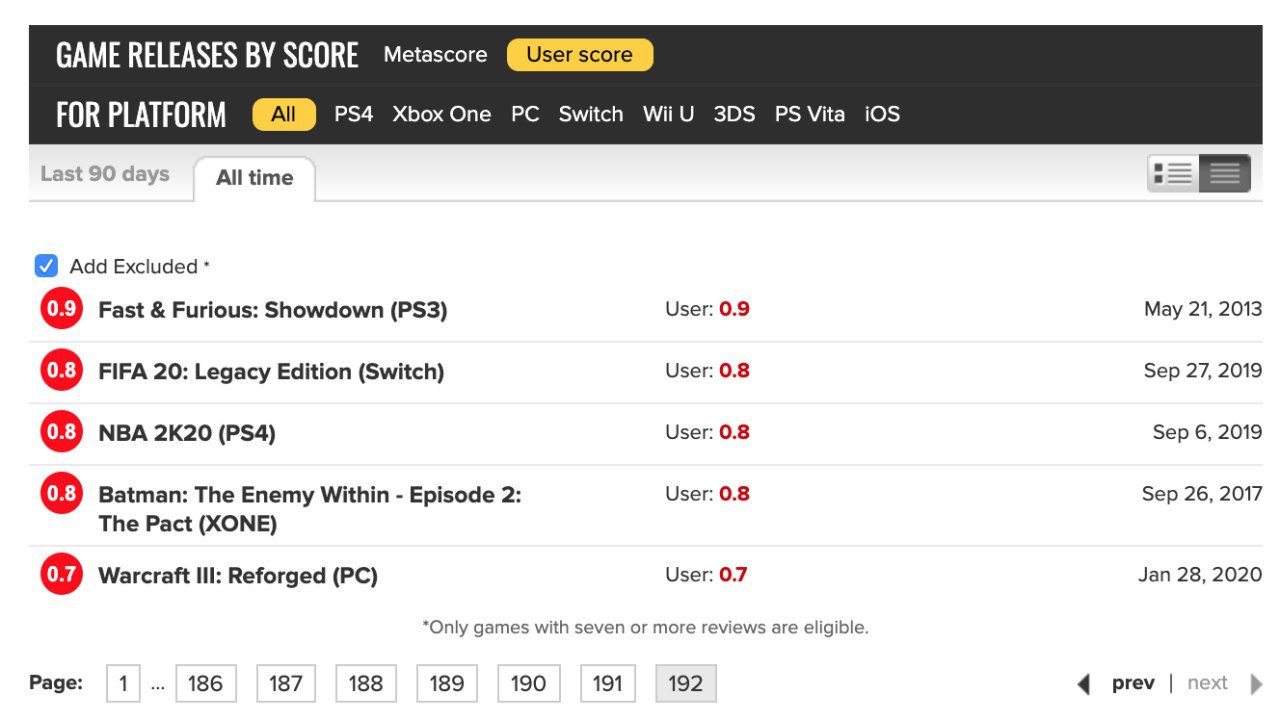Image resolution: width=1280 pixels, height=720 pixels.
Task: Go to page 188
Action: pos(366,684)
